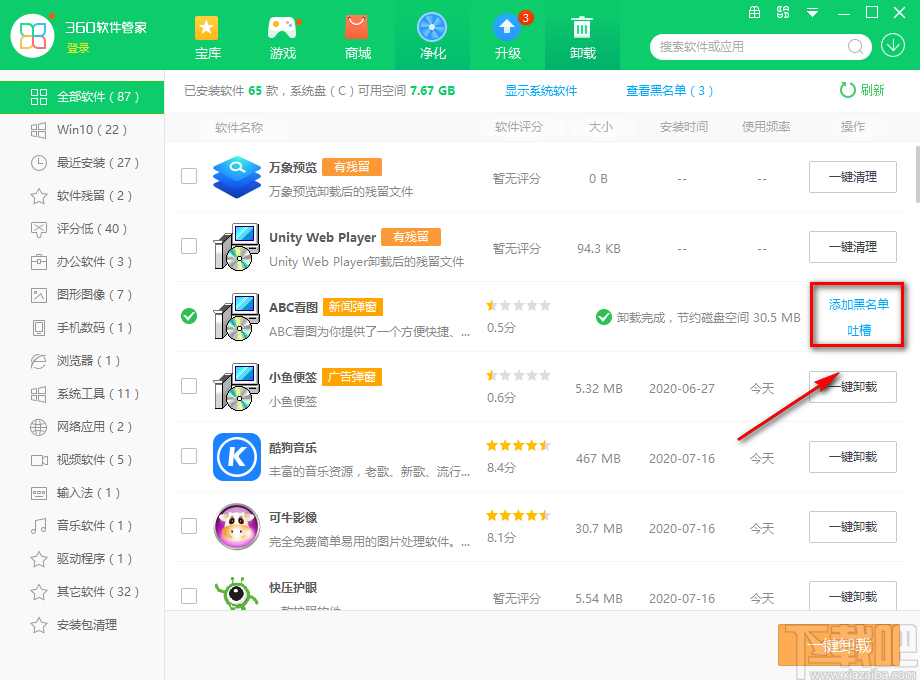Uncheck the selected ABC看图 checkbox
Image resolution: width=920 pixels, height=680 pixels.
[188, 316]
